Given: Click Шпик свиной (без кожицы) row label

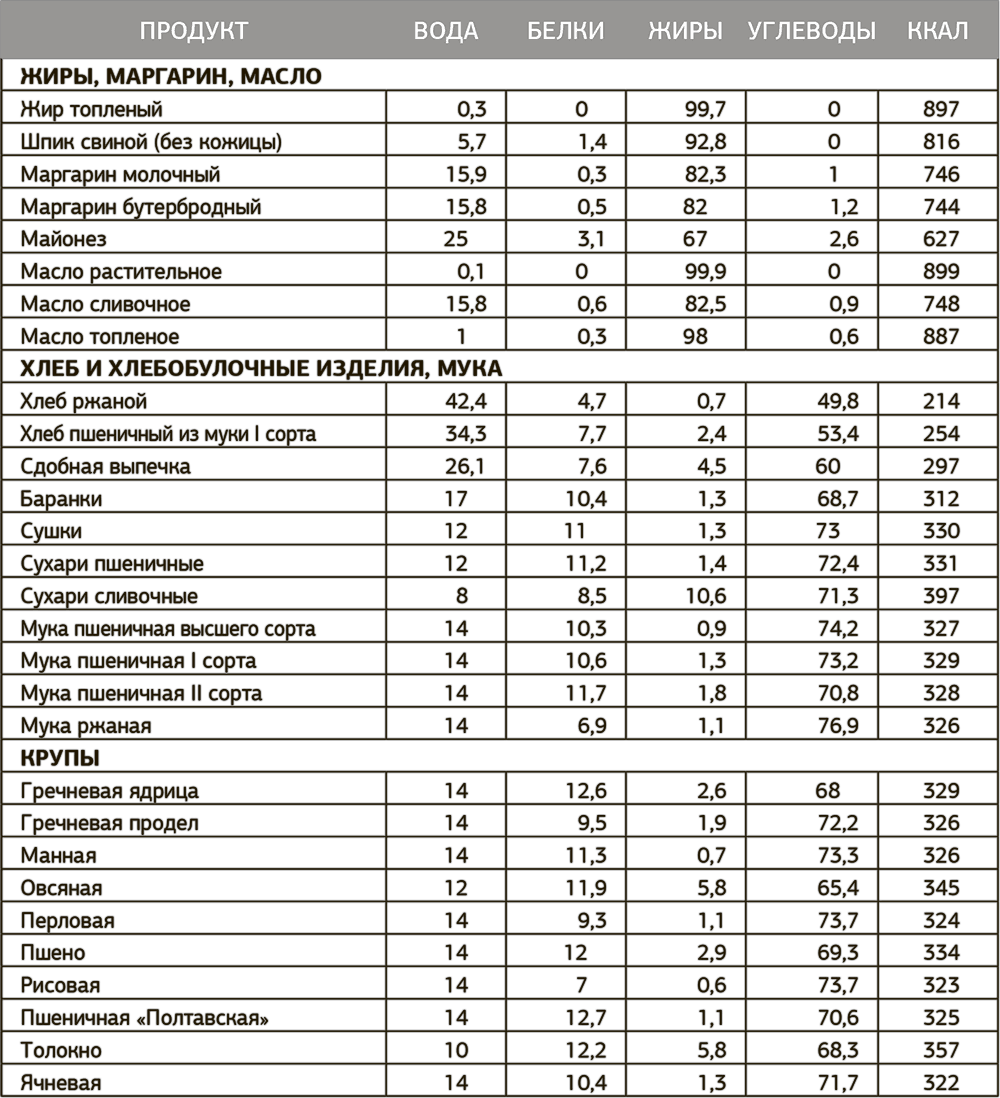Looking at the screenshot, I should click(x=151, y=141).
